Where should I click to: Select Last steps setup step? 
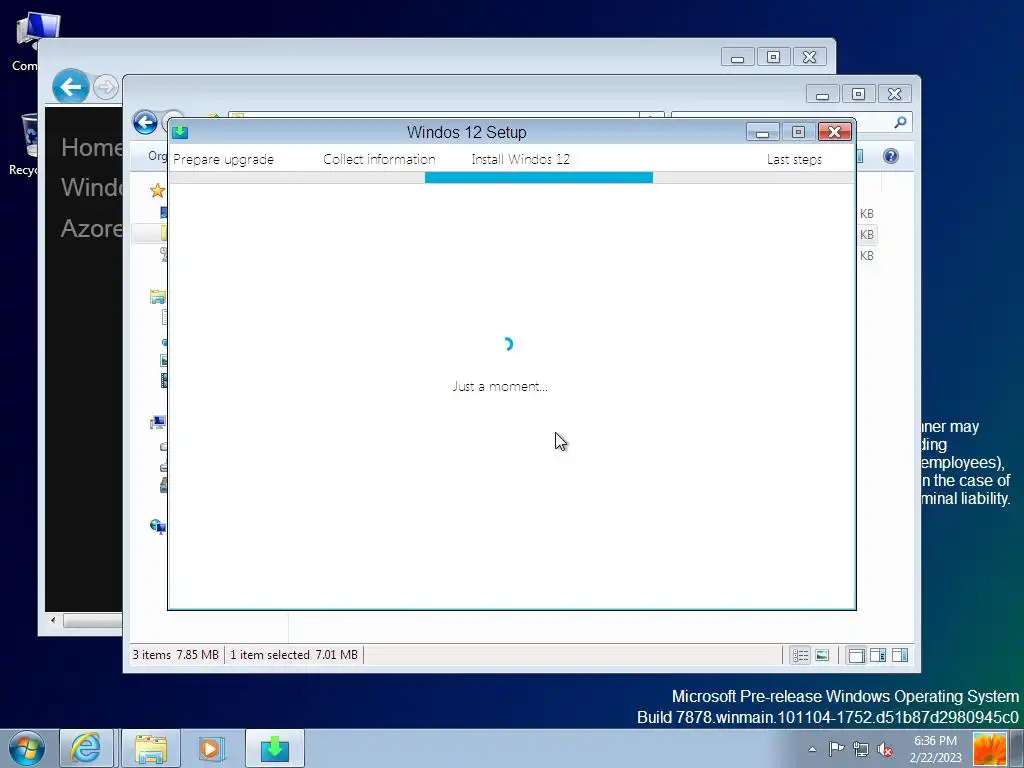794,159
